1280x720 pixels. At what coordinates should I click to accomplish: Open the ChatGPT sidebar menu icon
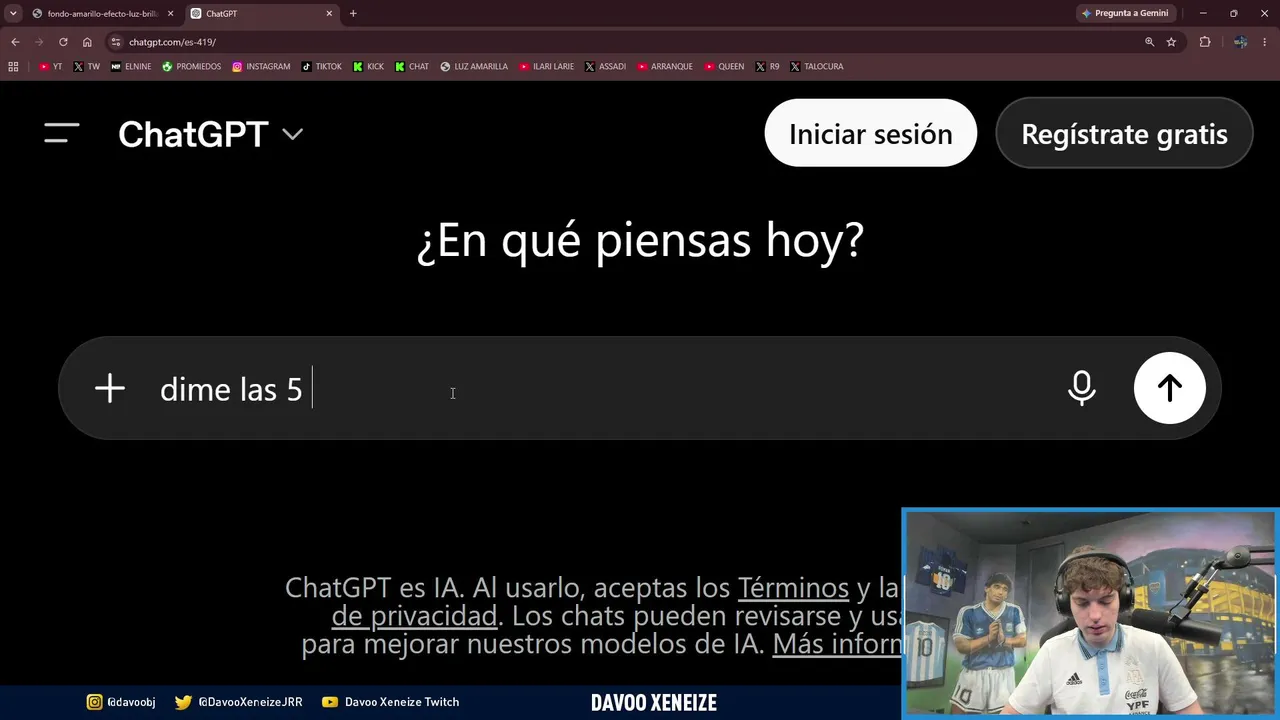pos(62,134)
